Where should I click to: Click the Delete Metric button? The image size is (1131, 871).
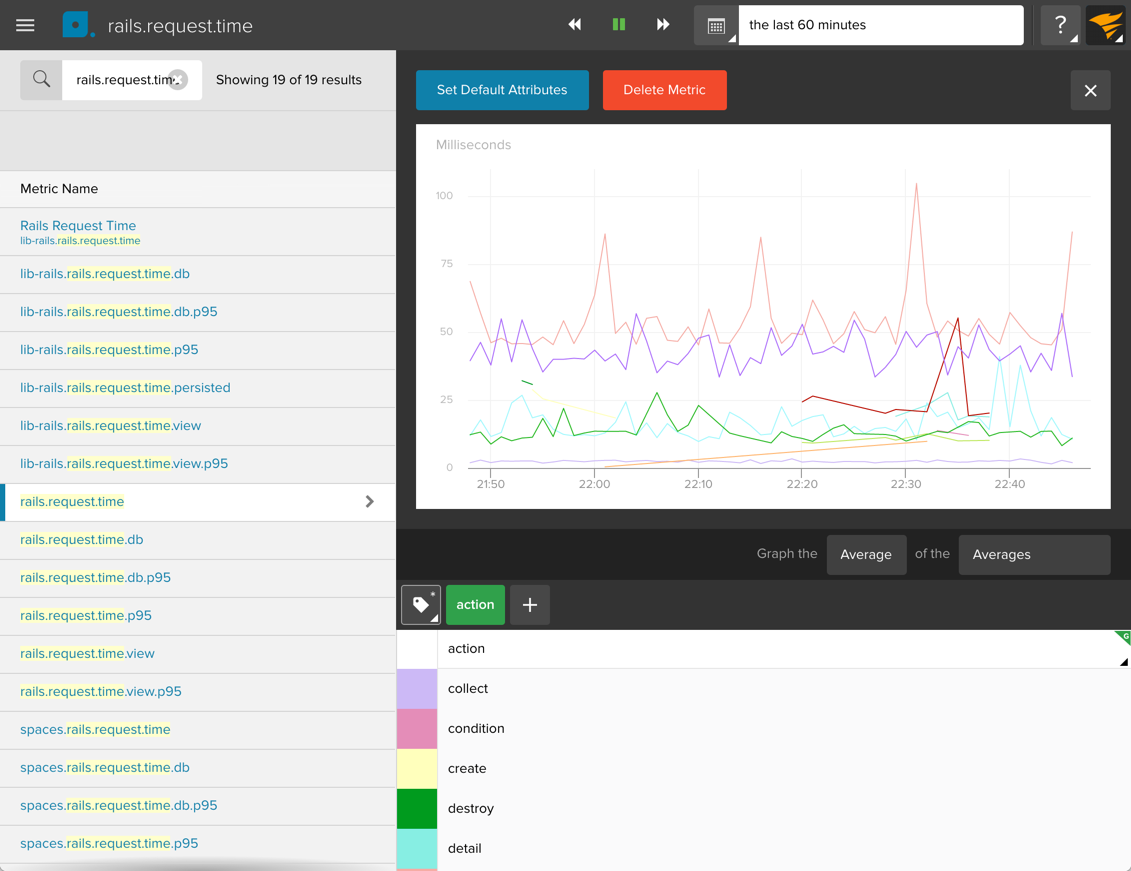(x=664, y=90)
